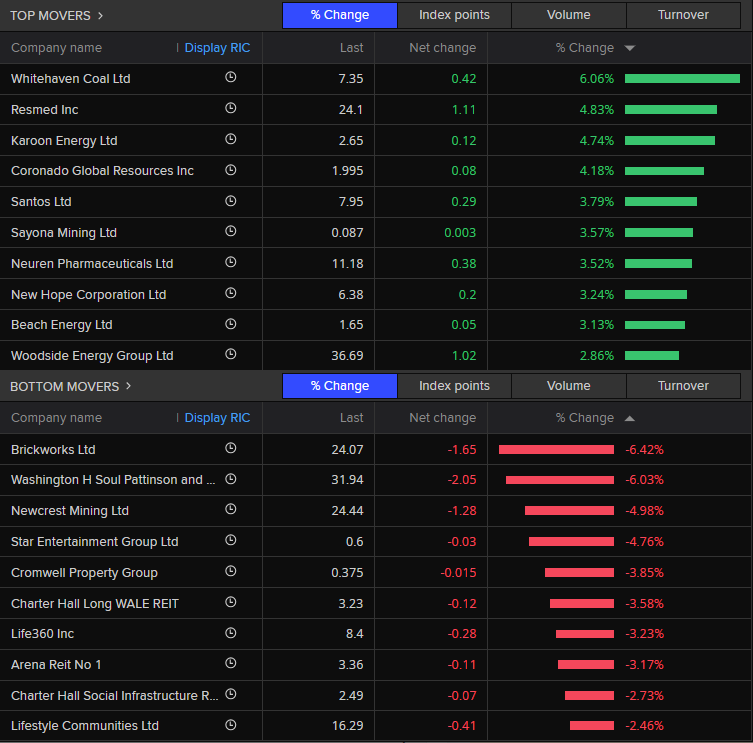Click the clock icon beside Coronado Global Resources Inc
The width and height of the screenshot is (753, 743).
pyautogui.click(x=231, y=170)
